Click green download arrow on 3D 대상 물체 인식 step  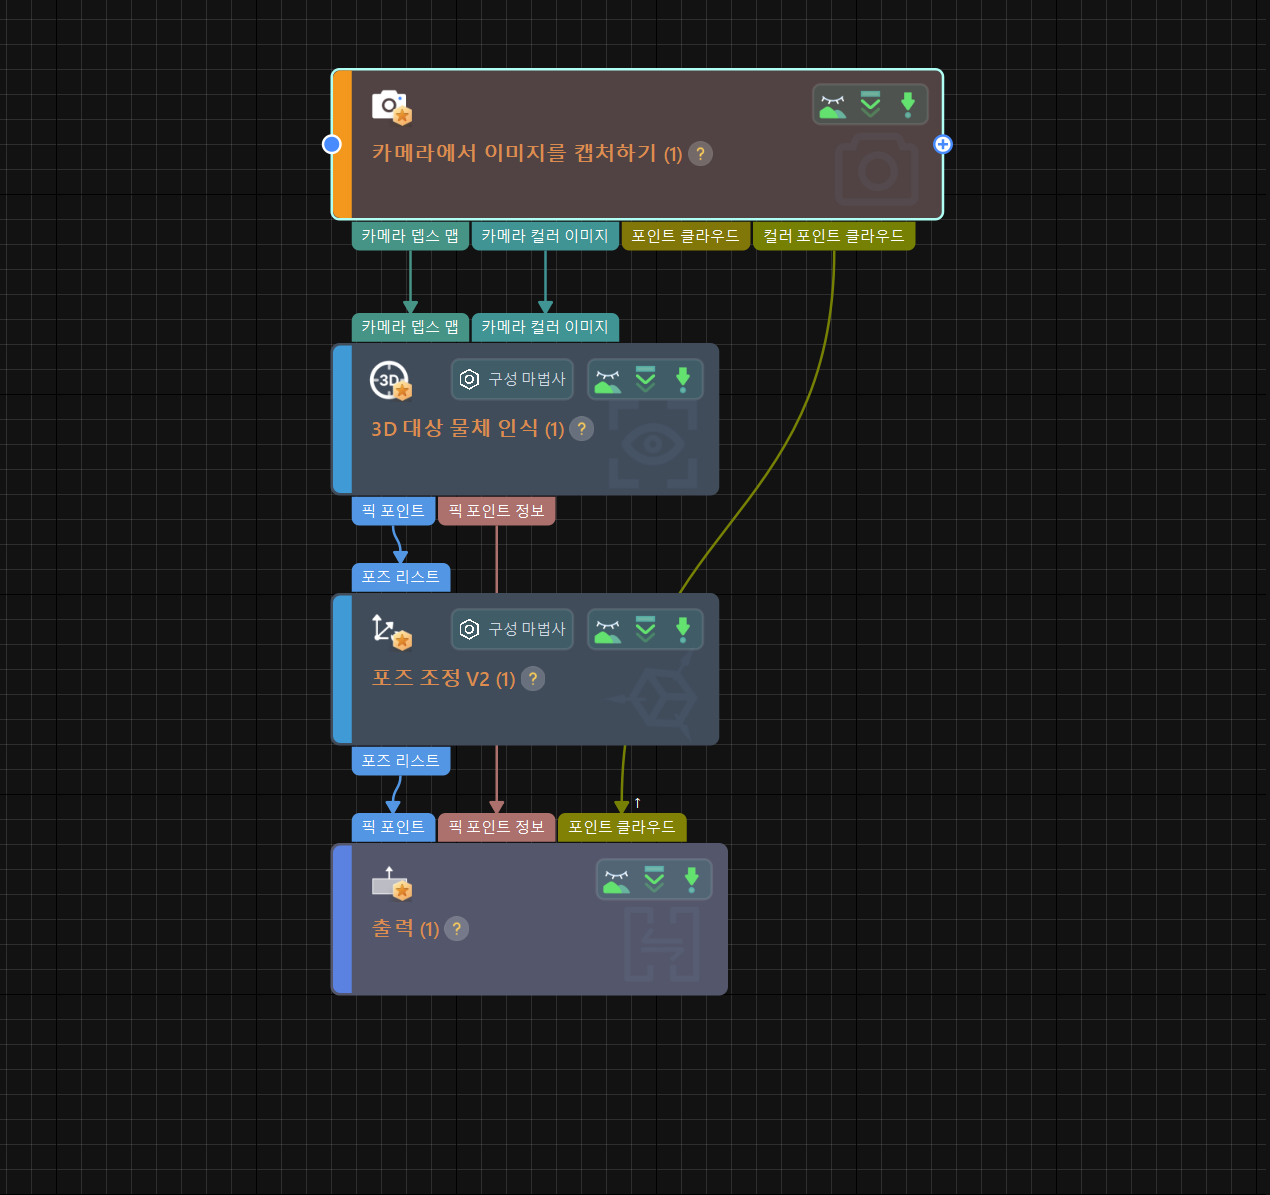tap(683, 380)
